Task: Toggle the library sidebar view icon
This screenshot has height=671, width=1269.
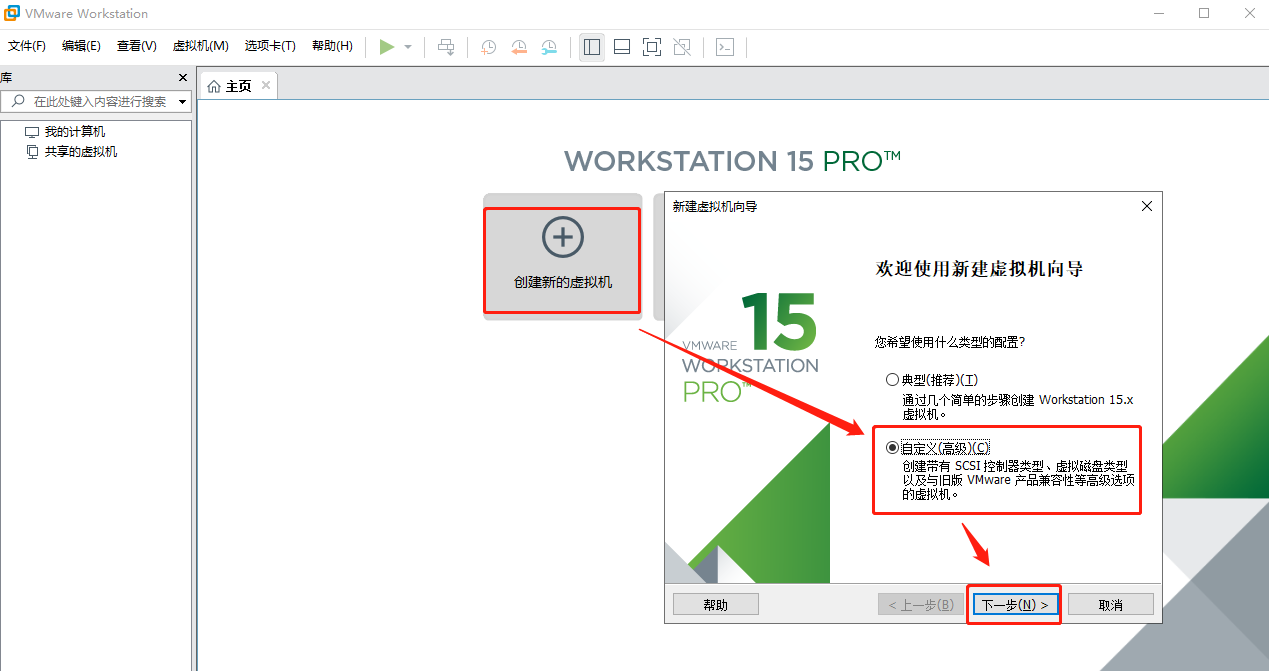Action: [592, 47]
